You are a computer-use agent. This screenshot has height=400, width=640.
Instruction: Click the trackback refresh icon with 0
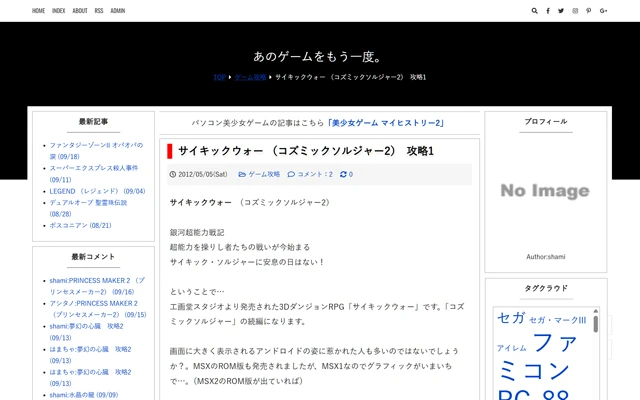343,174
